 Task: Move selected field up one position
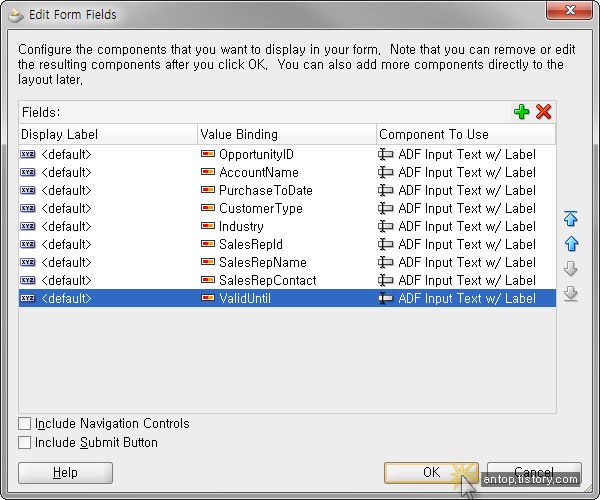point(571,244)
